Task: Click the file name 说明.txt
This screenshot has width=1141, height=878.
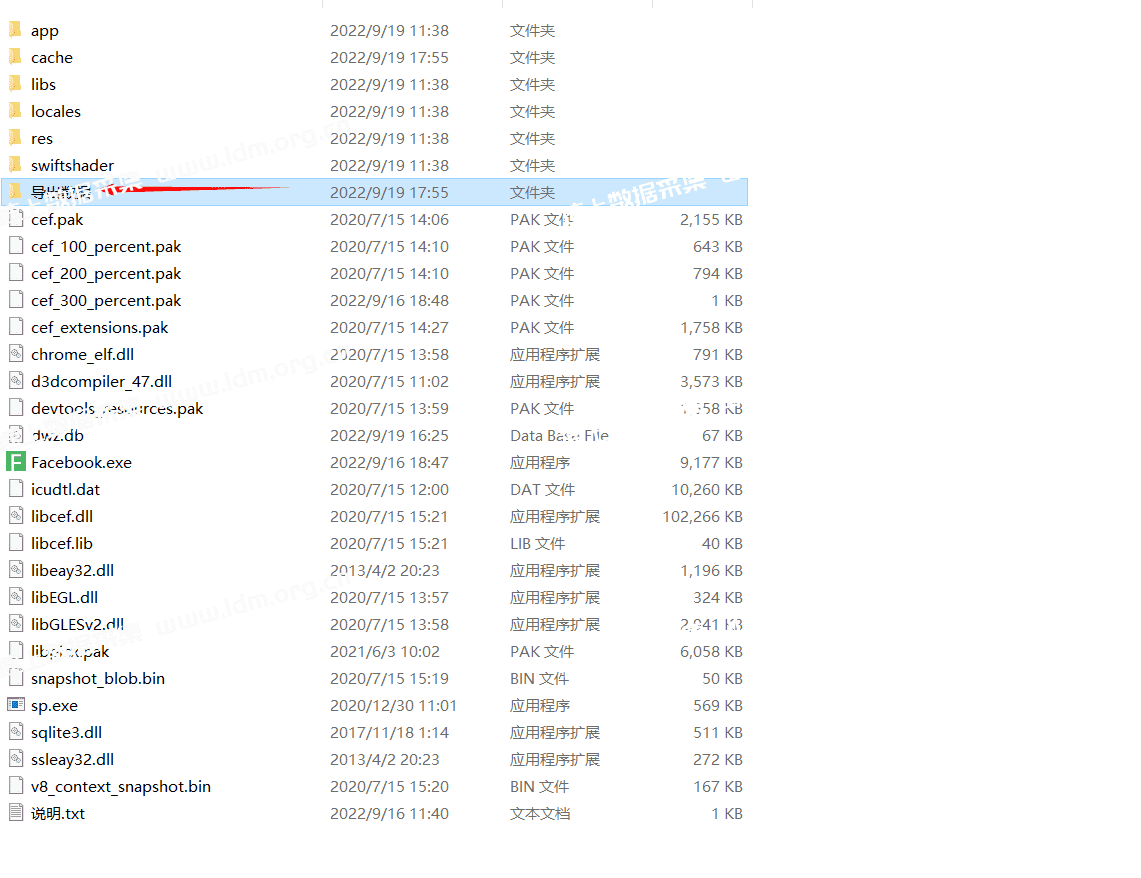Action: pyautogui.click(x=58, y=813)
